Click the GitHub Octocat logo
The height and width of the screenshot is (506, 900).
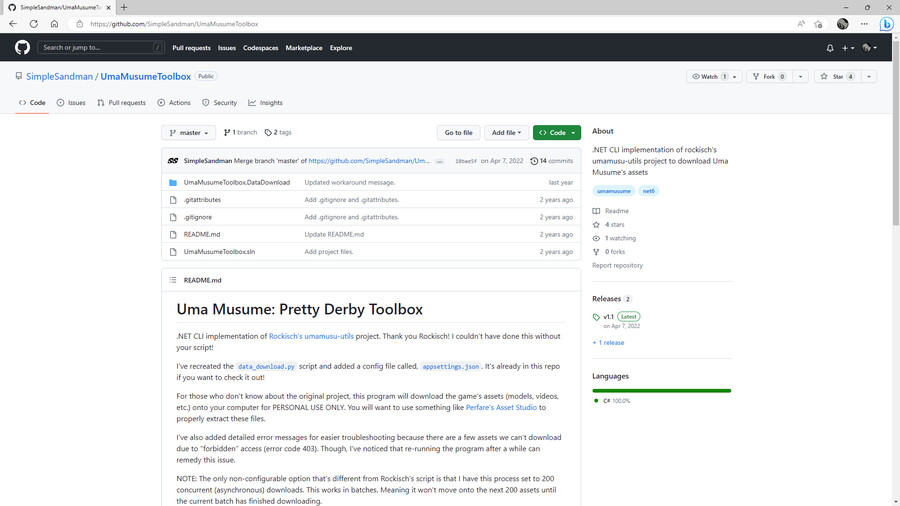click(x=22, y=48)
